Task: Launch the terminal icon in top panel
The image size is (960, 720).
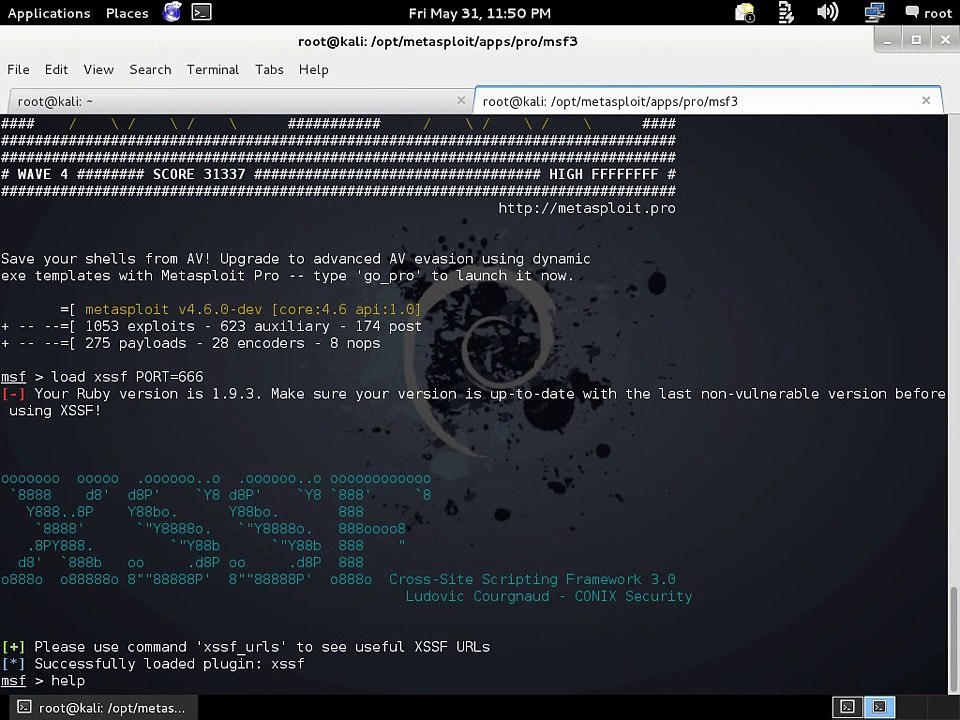Action: pos(201,12)
